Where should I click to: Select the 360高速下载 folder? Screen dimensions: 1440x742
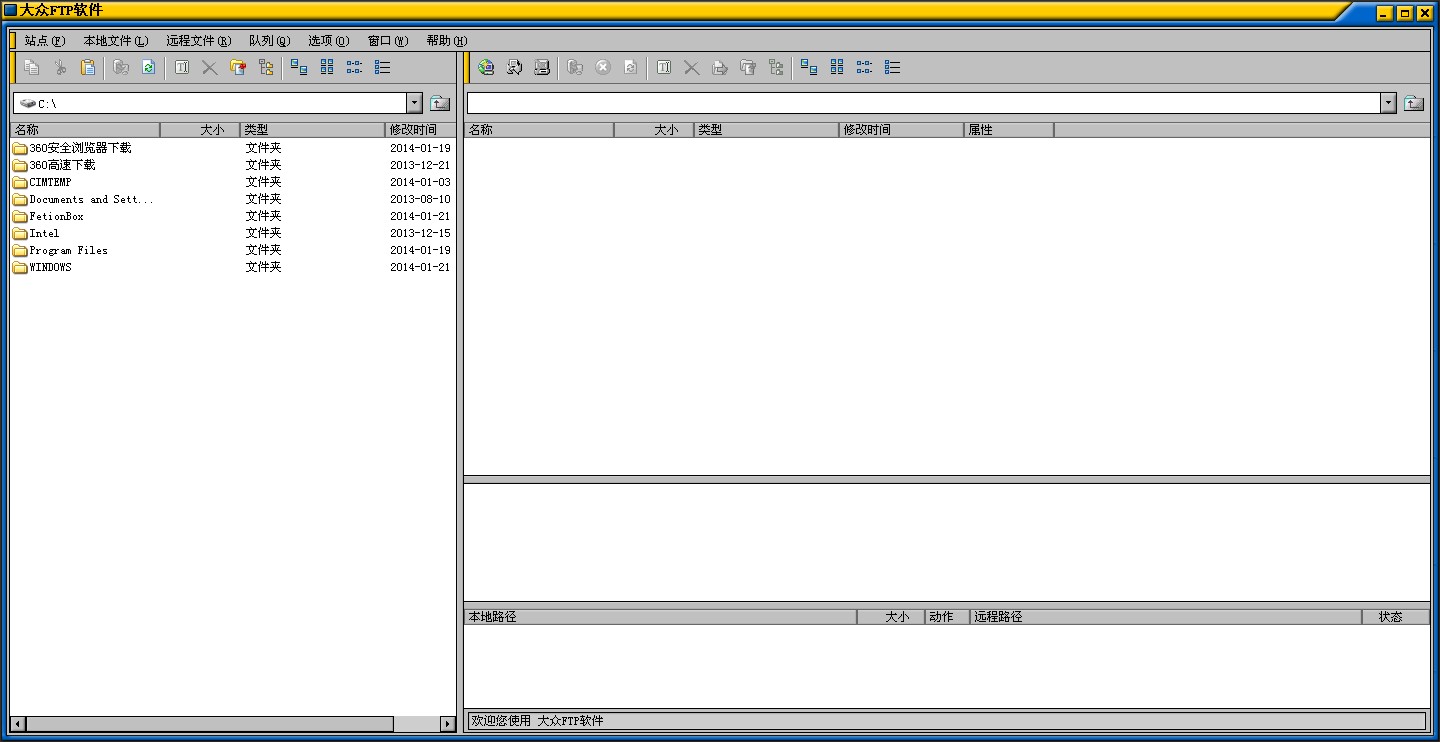coord(54,165)
